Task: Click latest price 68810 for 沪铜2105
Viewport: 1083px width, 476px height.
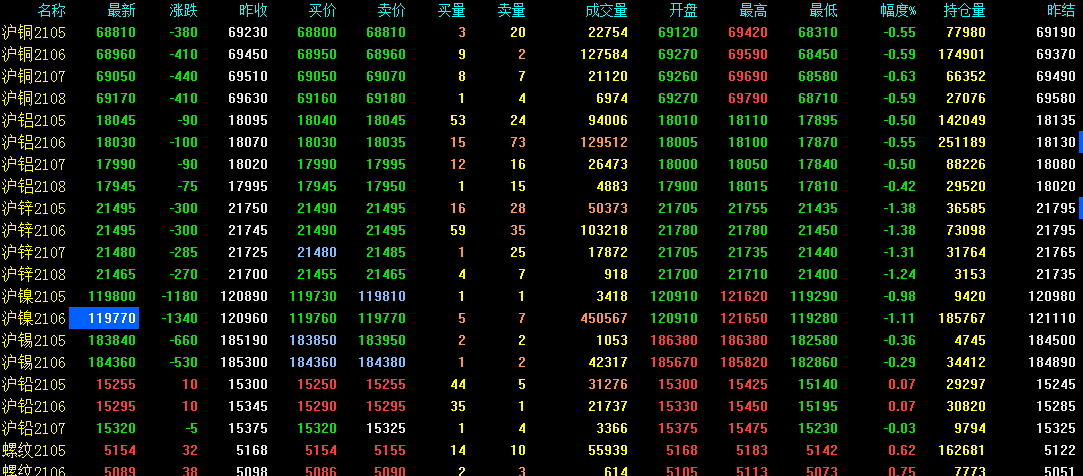Action: (116, 32)
